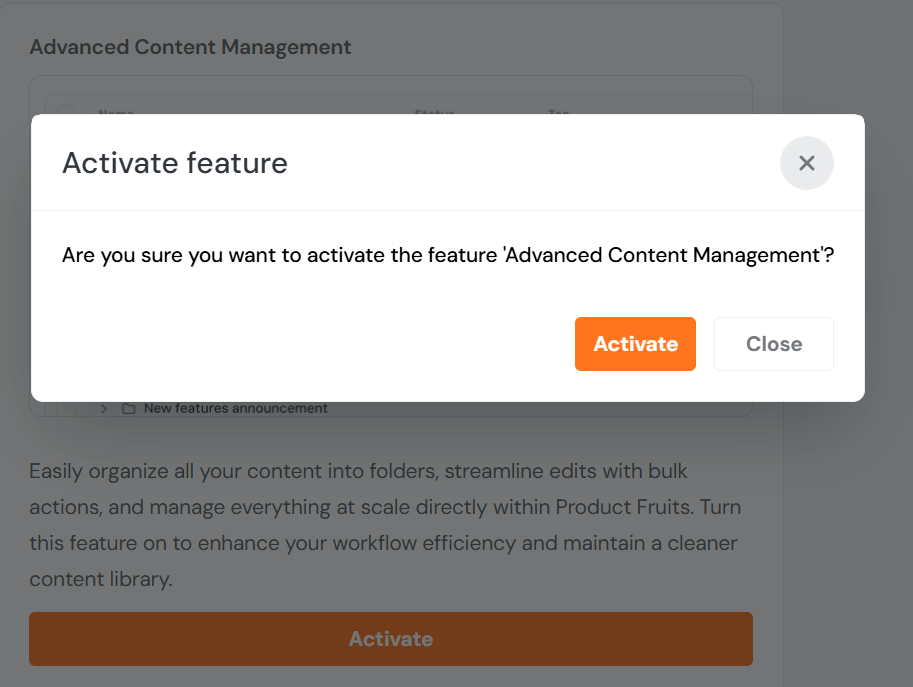The height and width of the screenshot is (687, 913).
Task: Dismiss the dialog with the X icon
Action: pos(806,163)
